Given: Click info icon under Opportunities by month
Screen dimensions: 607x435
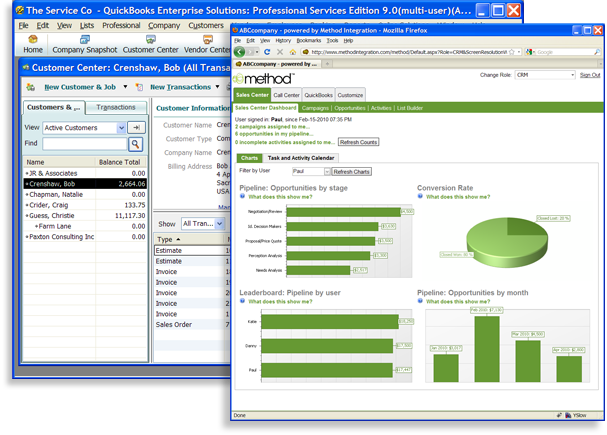Looking at the screenshot, I should tap(420, 301).
